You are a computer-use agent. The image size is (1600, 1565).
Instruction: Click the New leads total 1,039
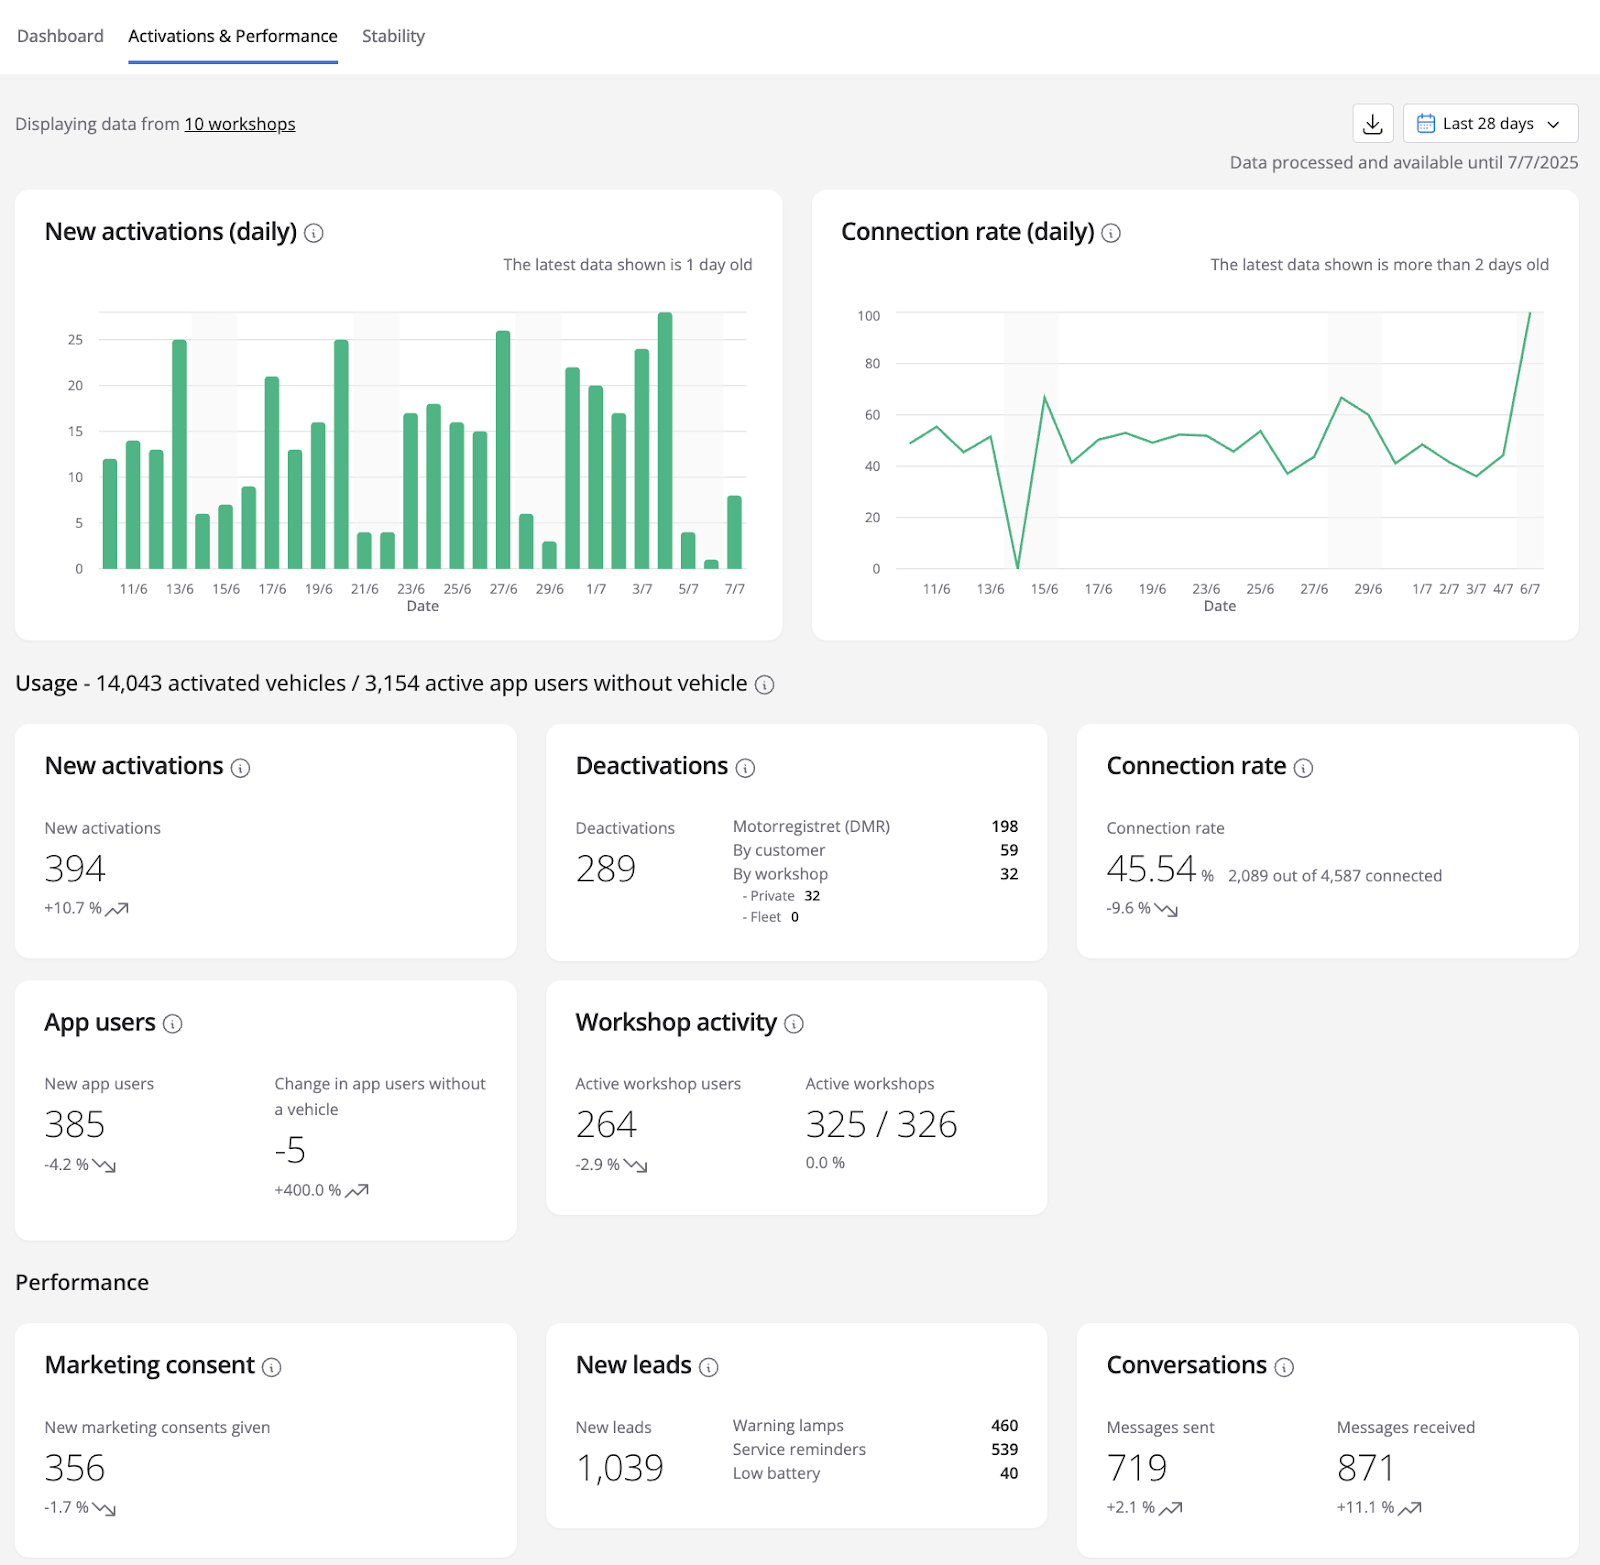tap(620, 1468)
